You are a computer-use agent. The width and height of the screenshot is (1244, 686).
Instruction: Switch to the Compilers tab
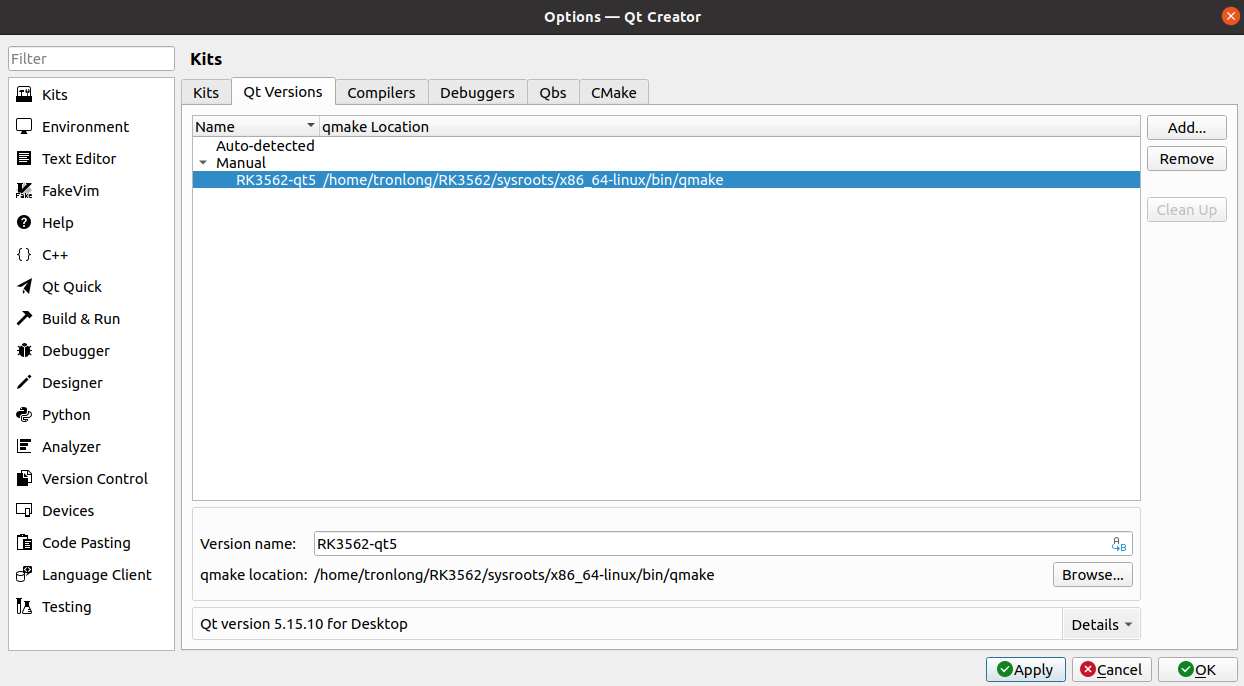pos(381,92)
